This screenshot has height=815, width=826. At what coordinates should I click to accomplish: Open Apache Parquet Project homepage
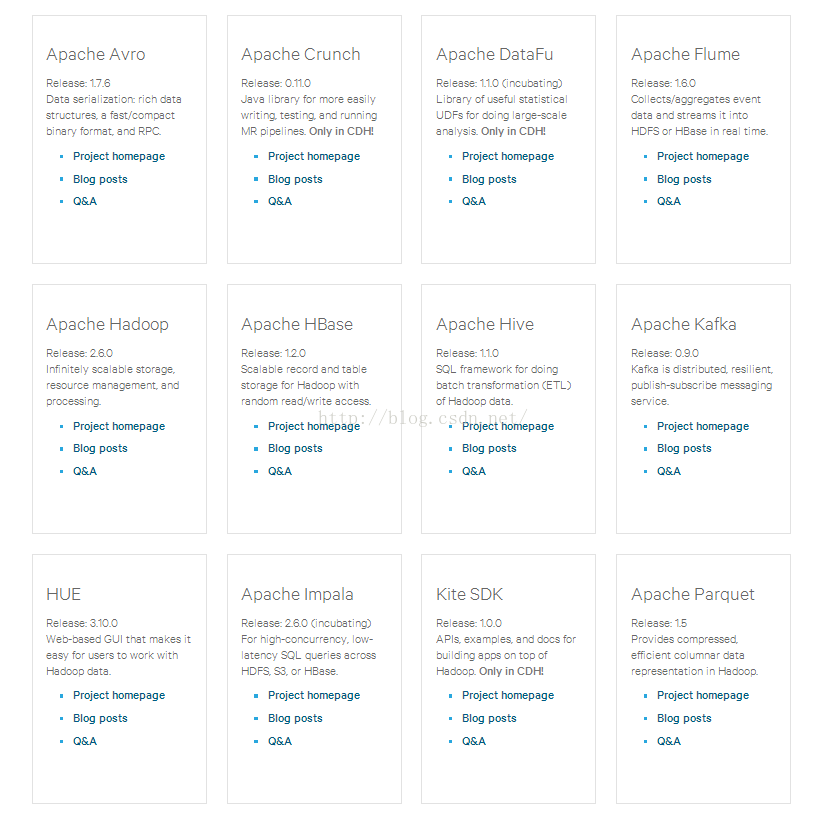pos(702,695)
